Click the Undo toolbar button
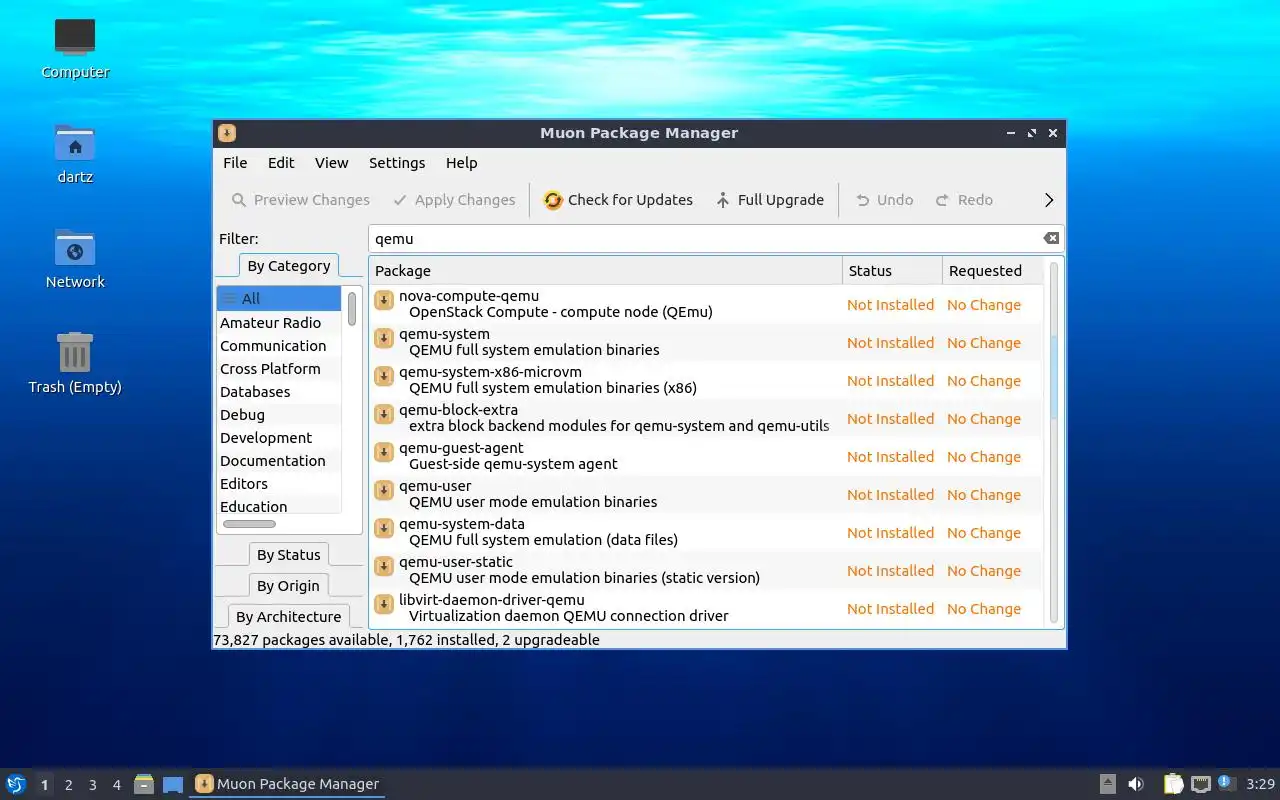 [x=884, y=200]
